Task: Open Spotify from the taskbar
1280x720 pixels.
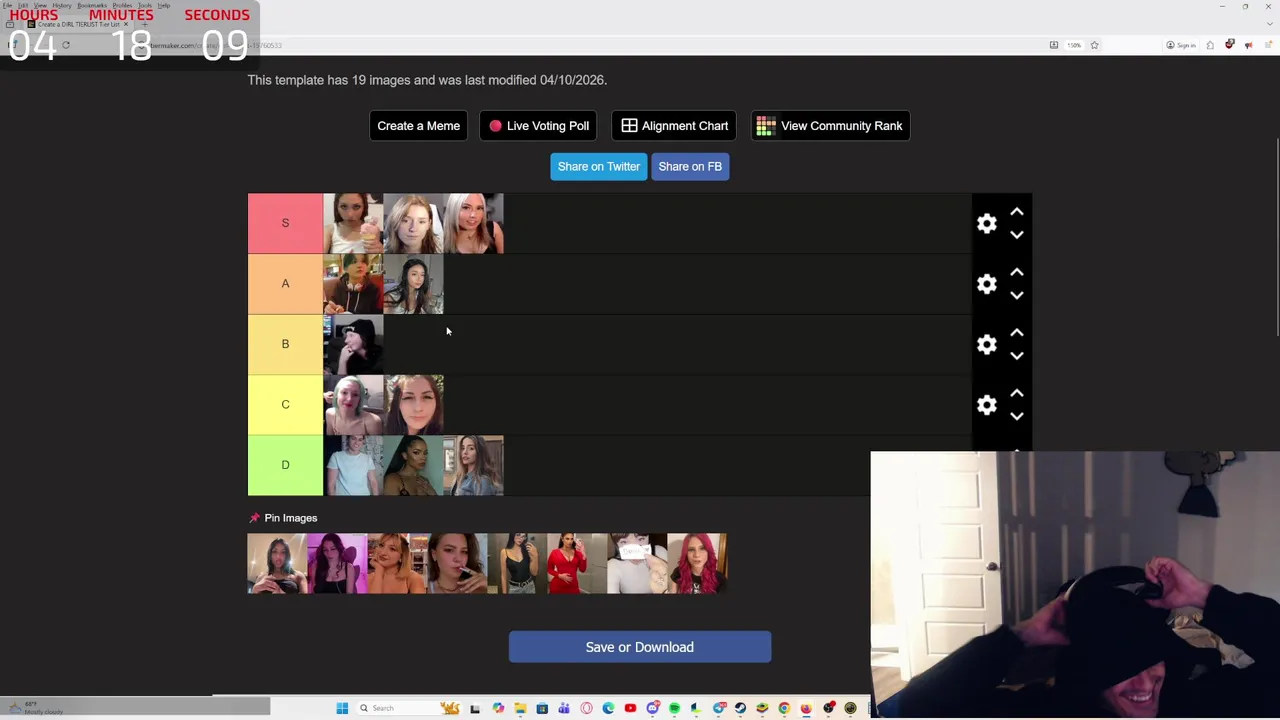Action: point(675,708)
